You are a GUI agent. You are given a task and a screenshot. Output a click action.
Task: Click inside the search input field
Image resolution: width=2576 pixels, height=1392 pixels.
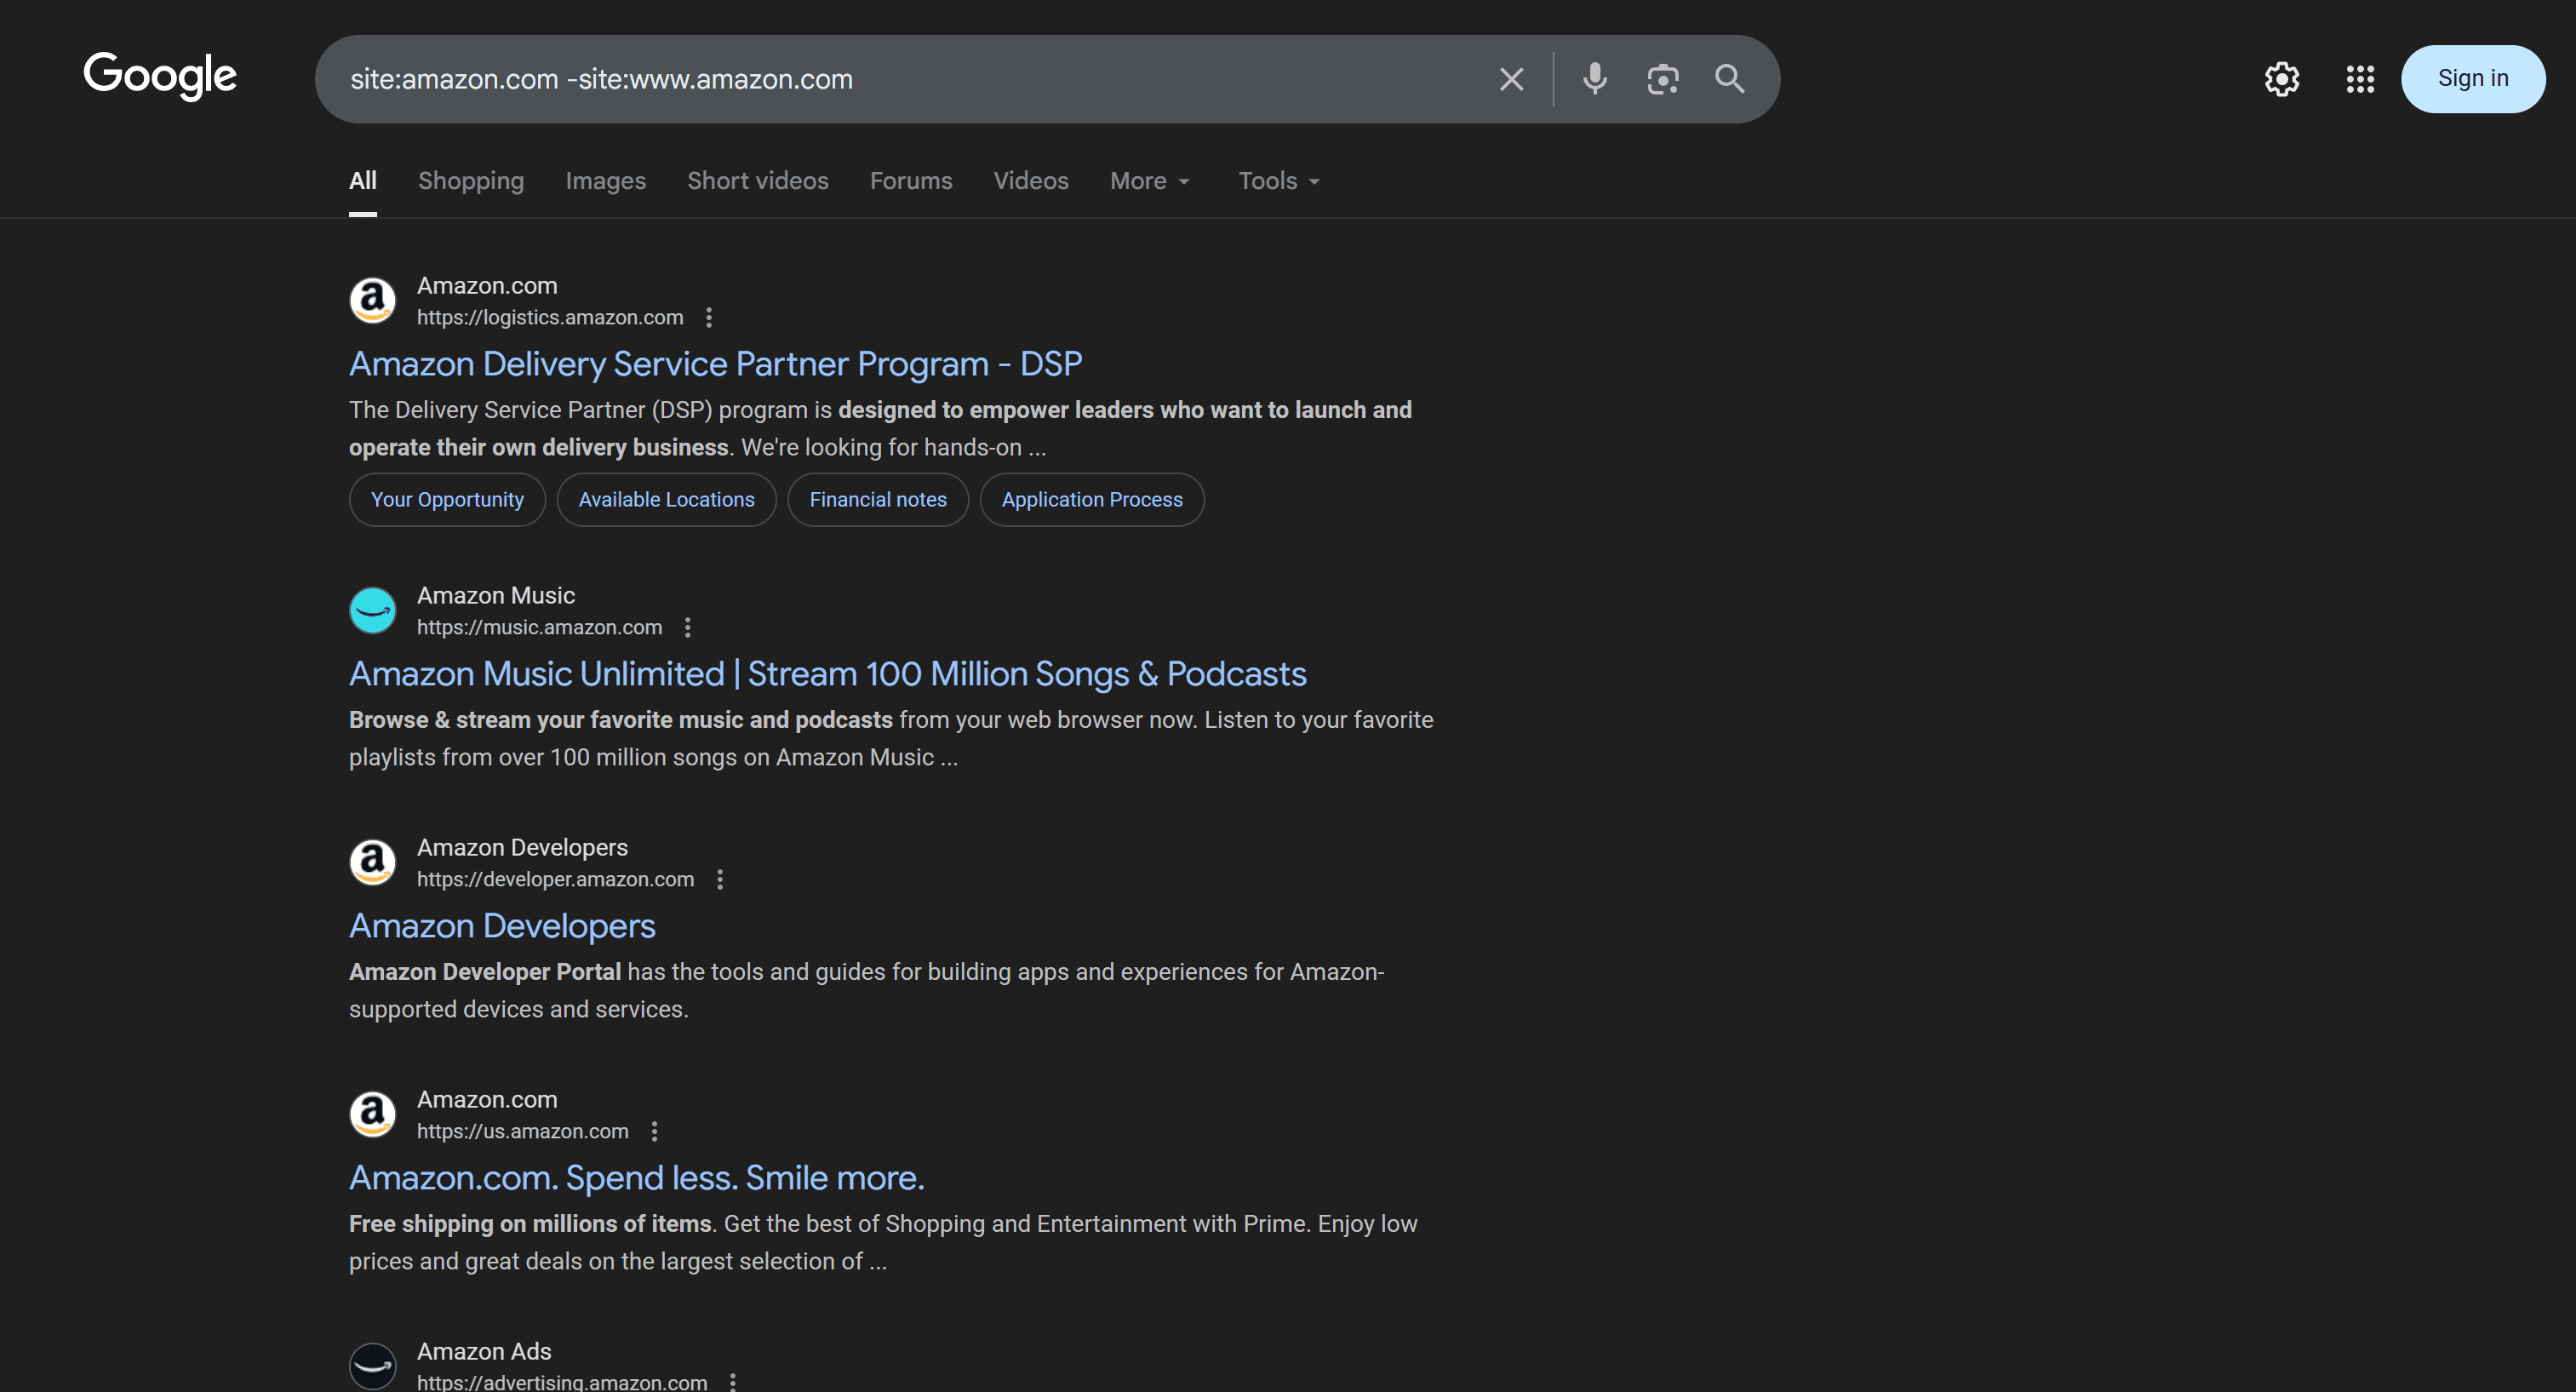click(x=900, y=79)
